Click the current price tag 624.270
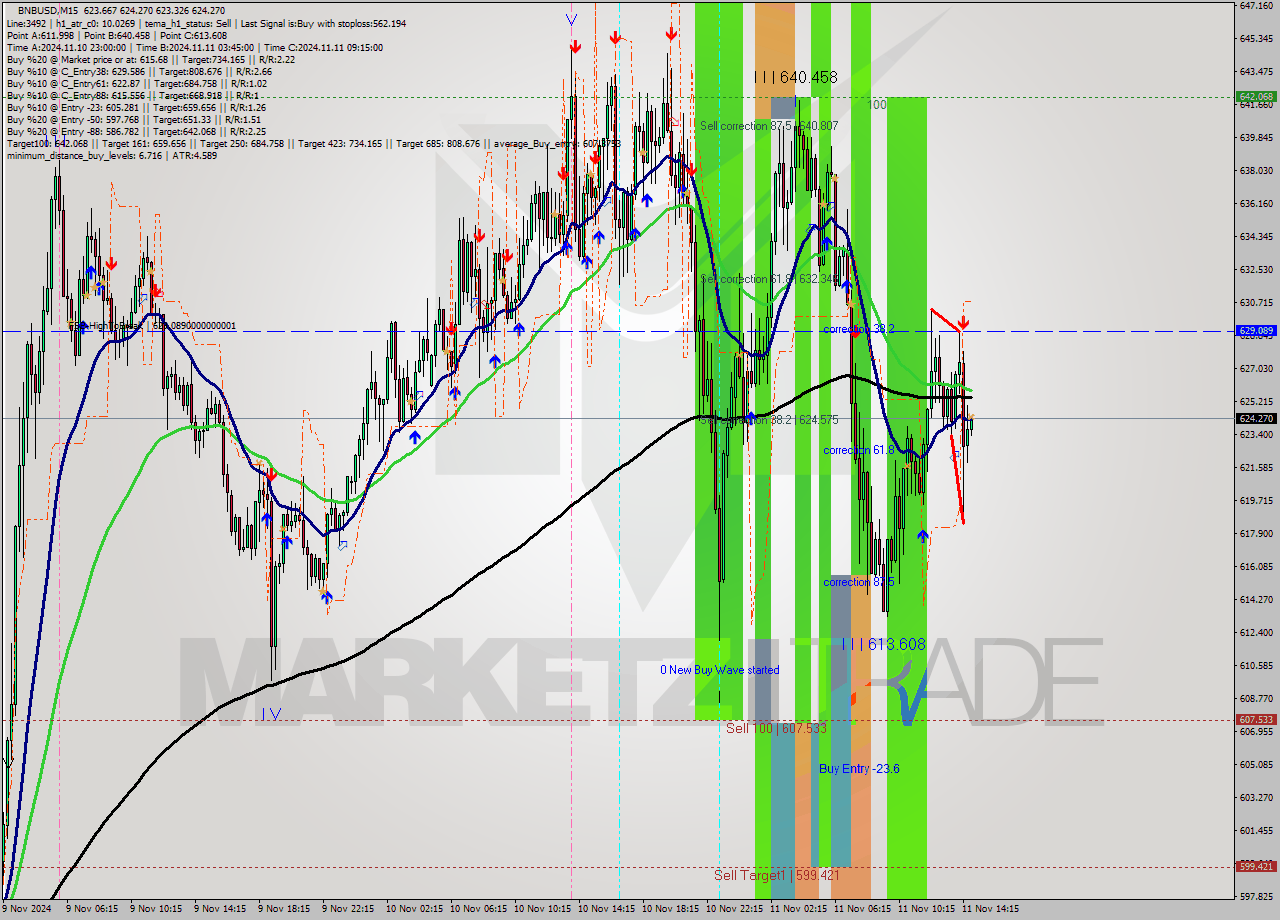This screenshot has height=920, width=1280. coord(1256,419)
